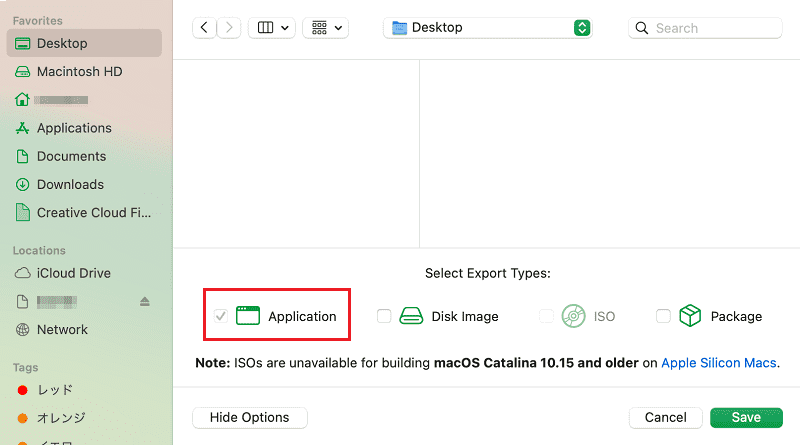Click the Hide Options button
Screen dimensions: 800x445
pyautogui.click(x=249, y=417)
